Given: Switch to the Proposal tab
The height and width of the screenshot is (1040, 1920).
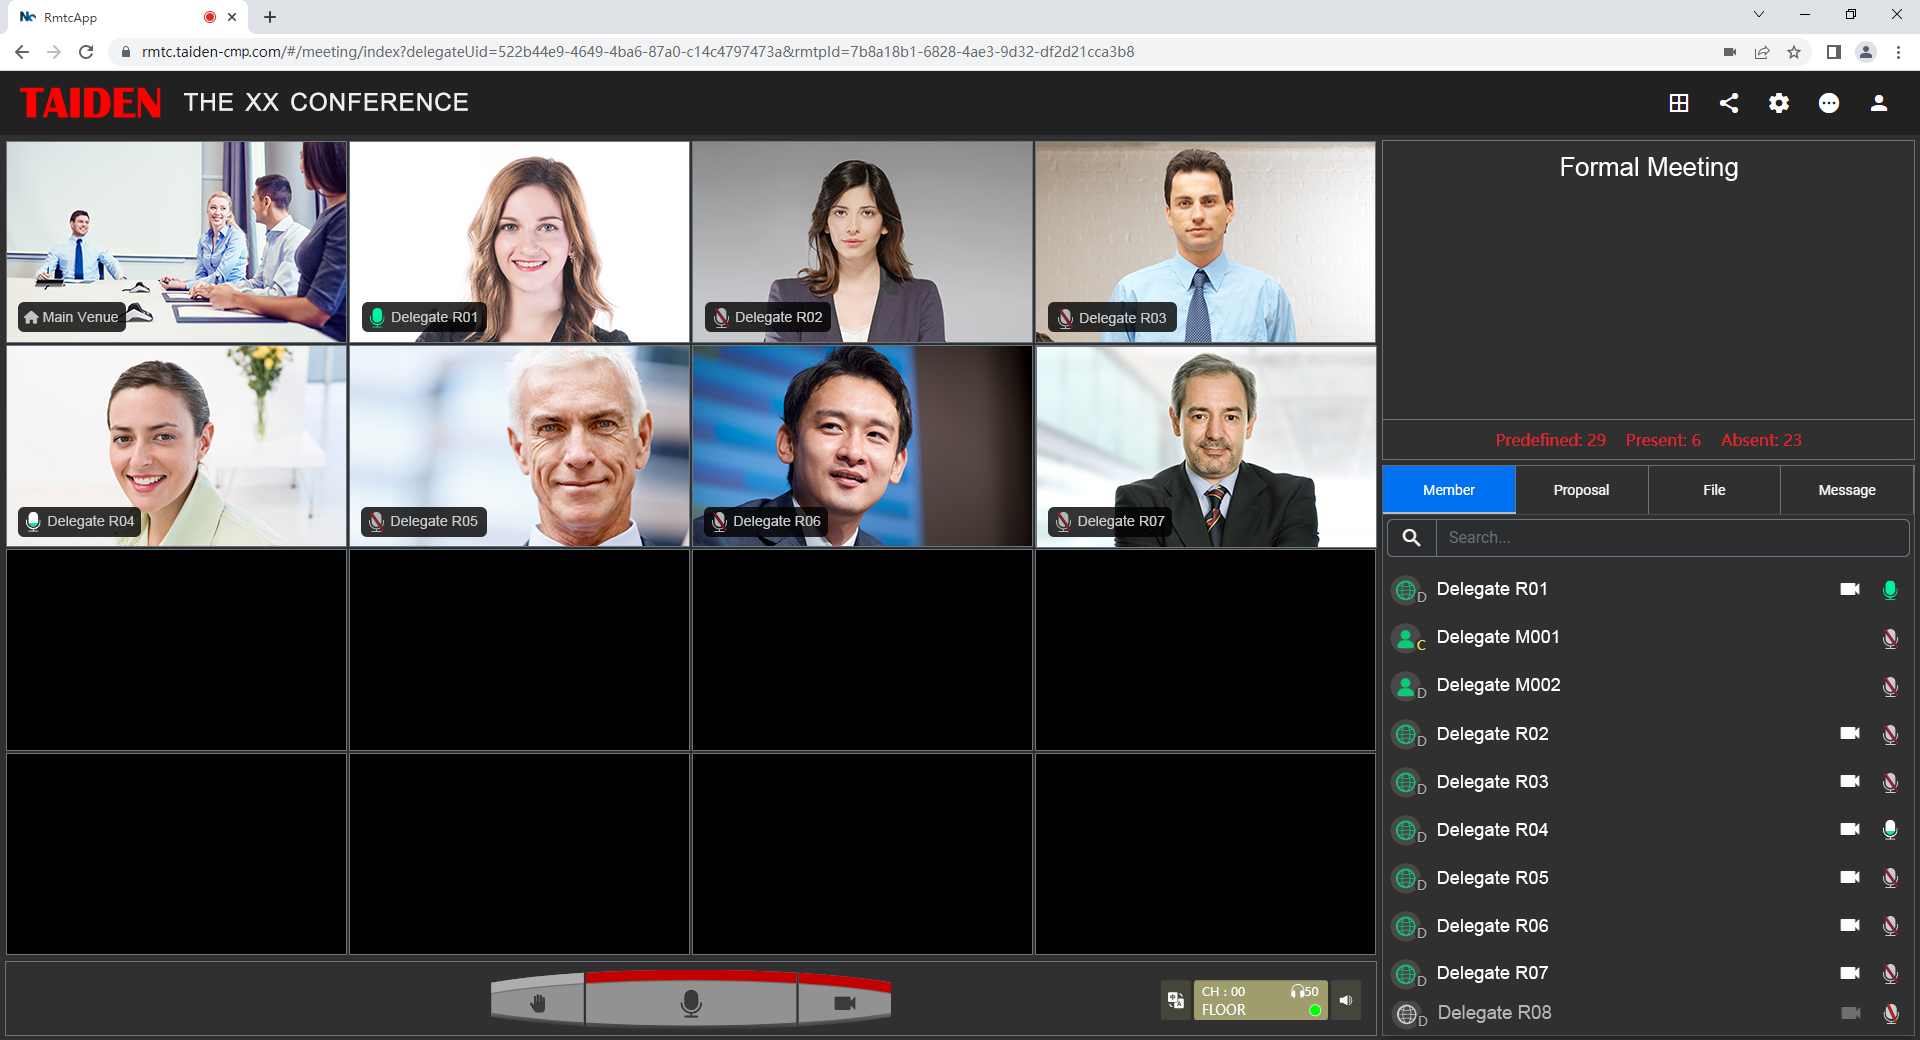Looking at the screenshot, I should pos(1581,490).
